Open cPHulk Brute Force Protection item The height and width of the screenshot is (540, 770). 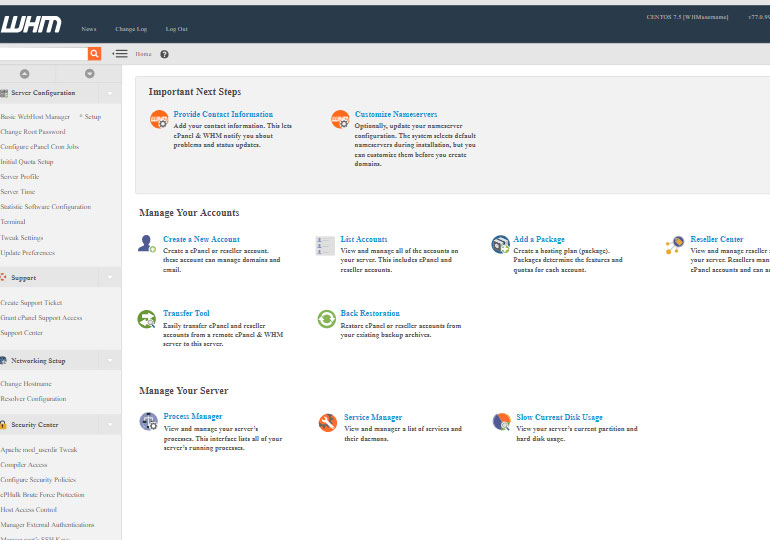pos(42,495)
